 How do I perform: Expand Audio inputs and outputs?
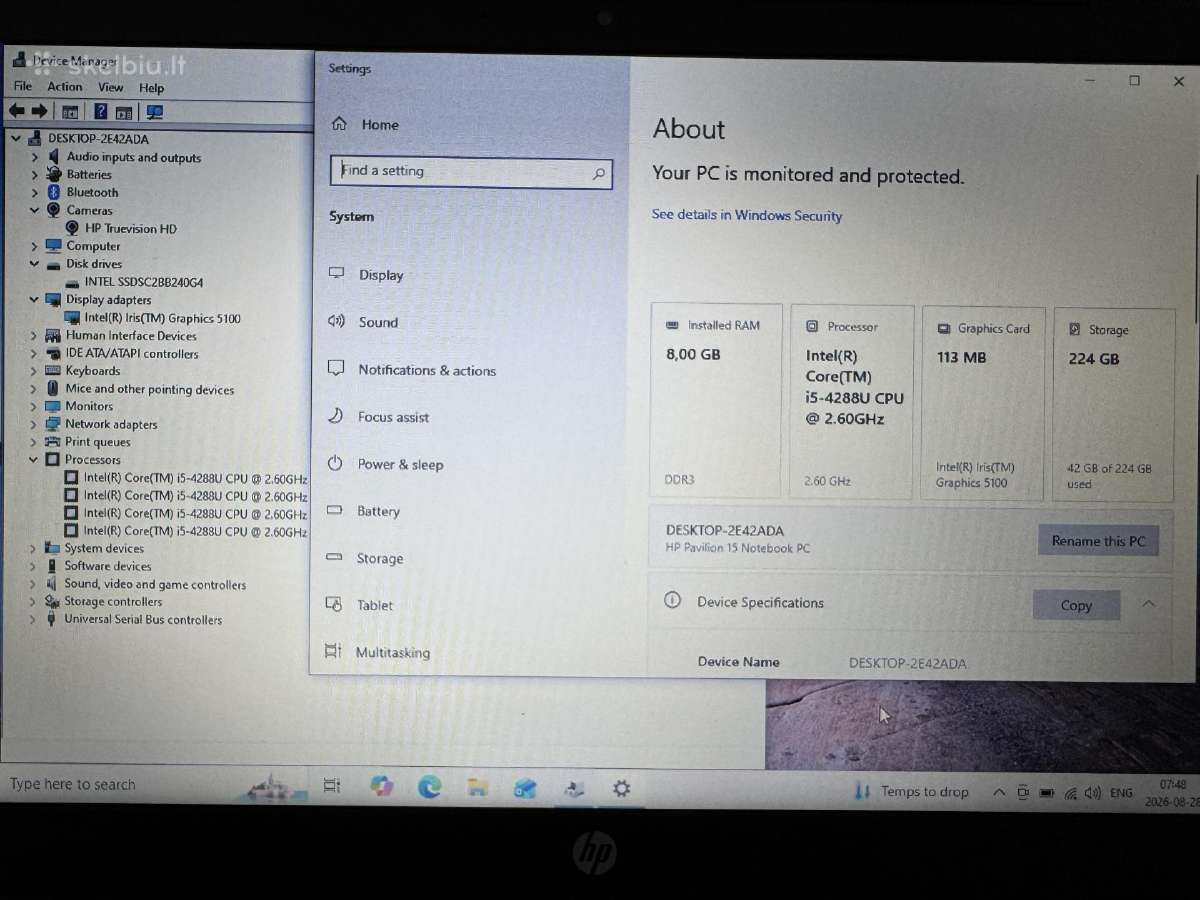[34, 157]
